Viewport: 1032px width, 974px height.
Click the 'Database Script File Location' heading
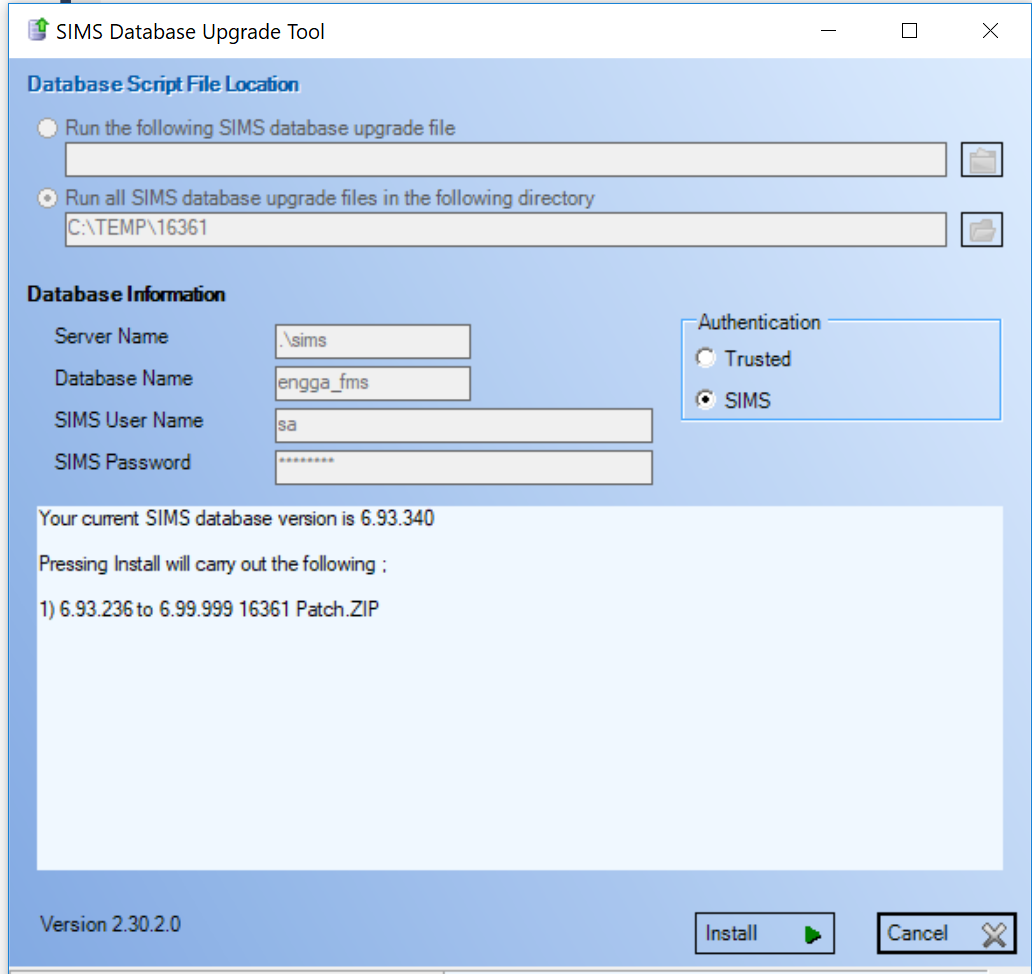(x=163, y=84)
